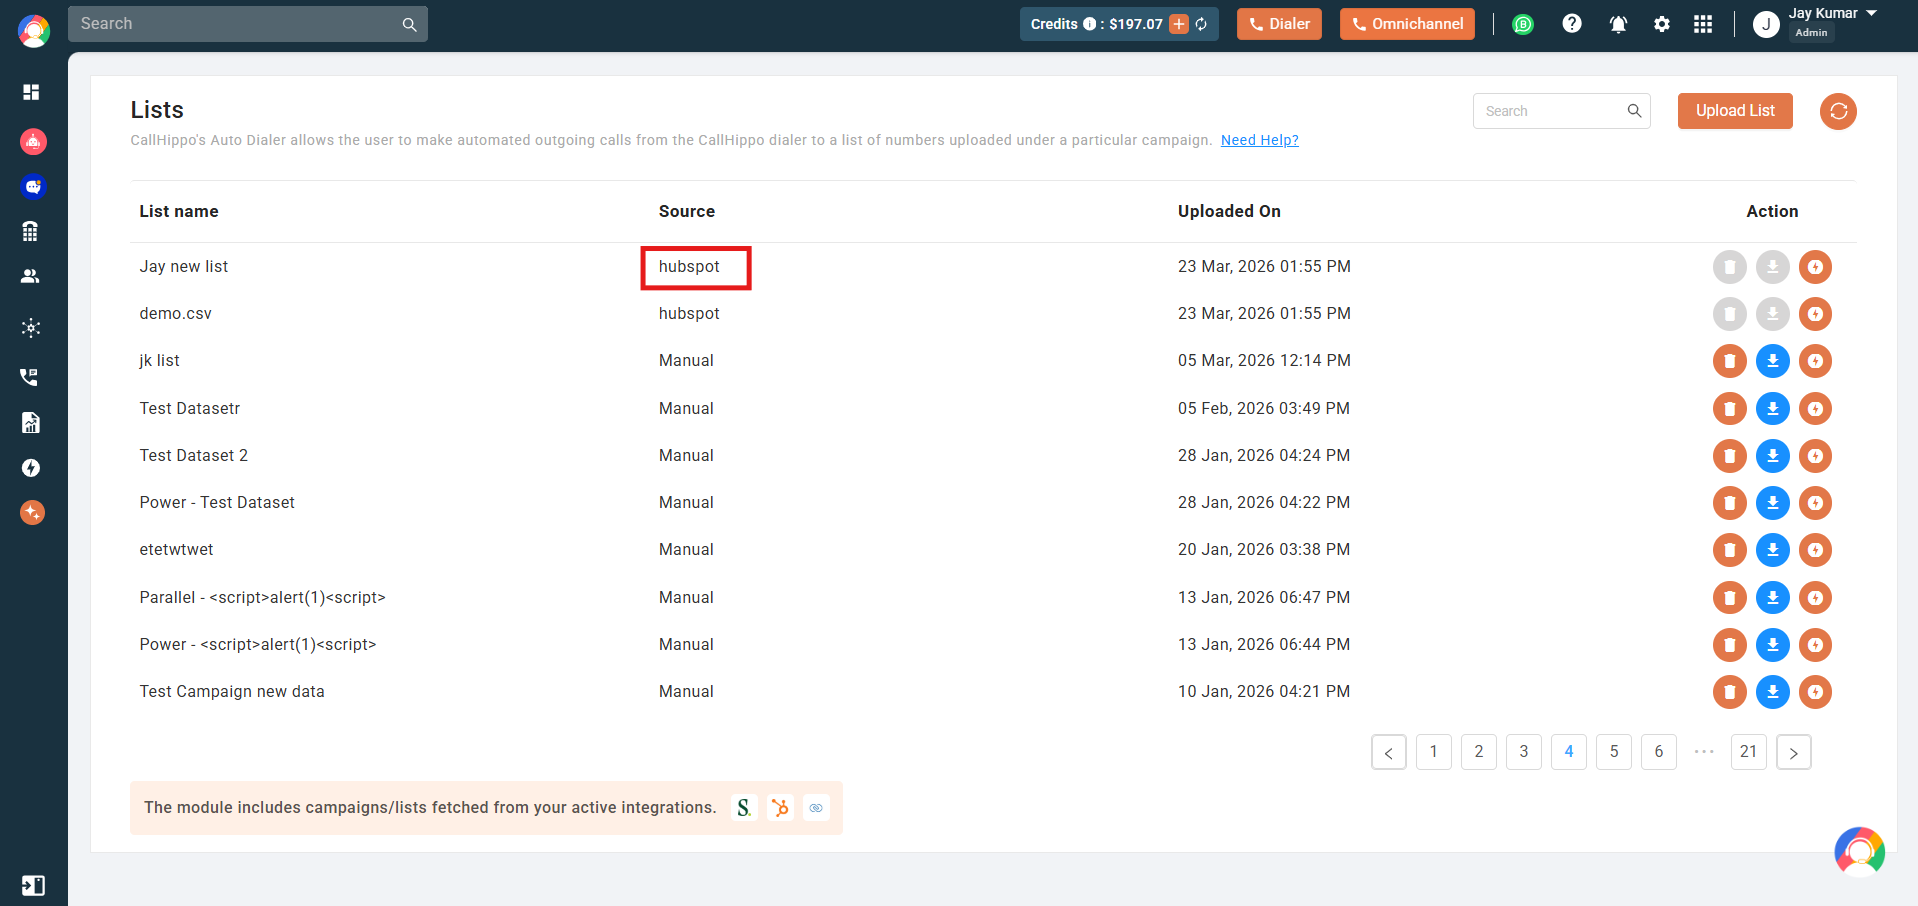Open the settings gear icon

pos(1662,24)
